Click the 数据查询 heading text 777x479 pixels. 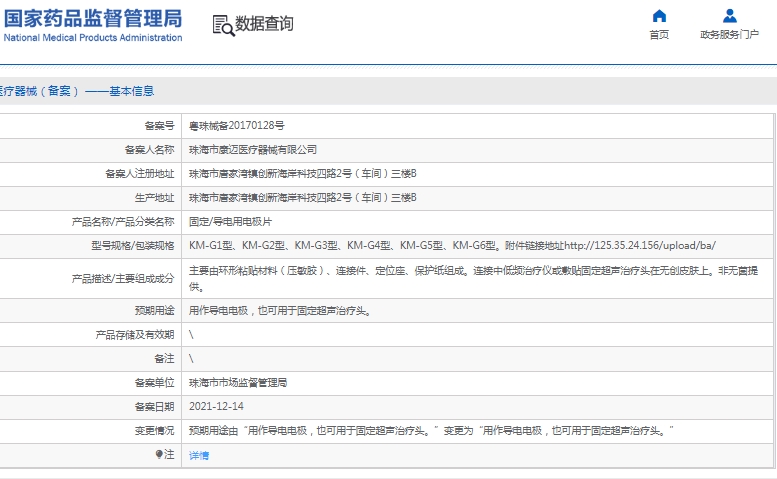coord(264,23)
